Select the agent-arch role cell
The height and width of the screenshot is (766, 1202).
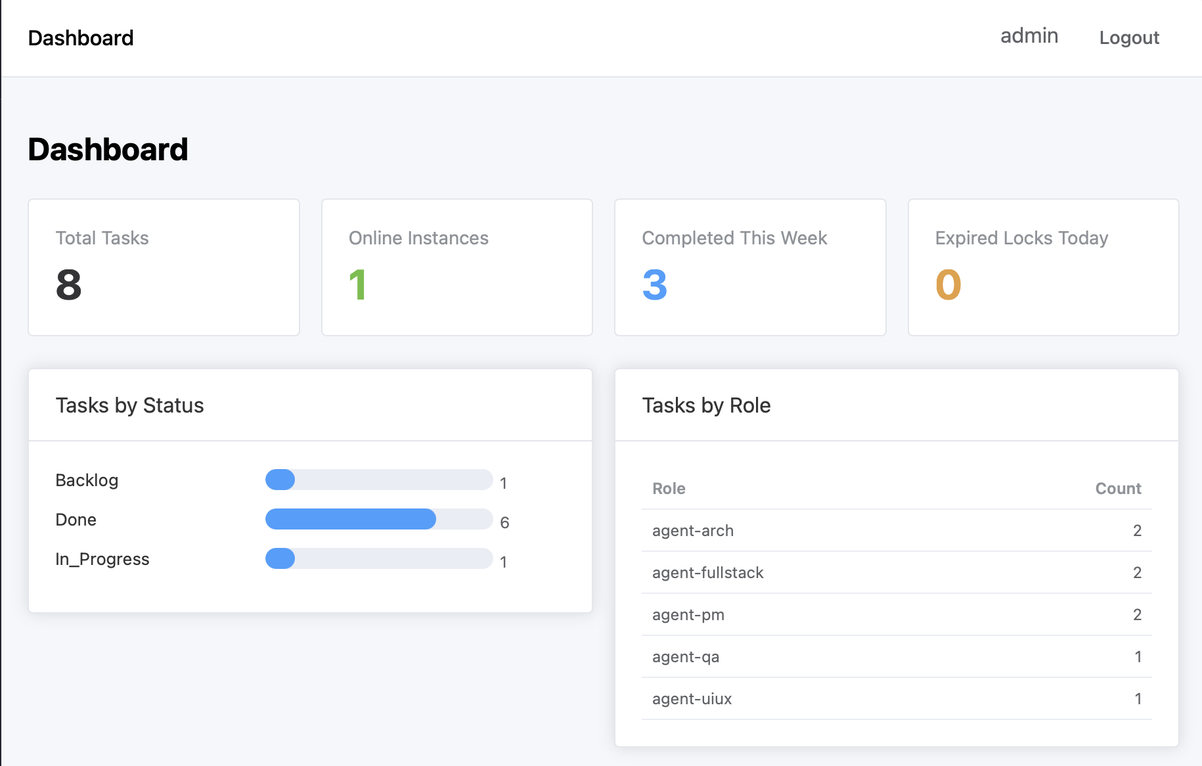tap(693, 531)
